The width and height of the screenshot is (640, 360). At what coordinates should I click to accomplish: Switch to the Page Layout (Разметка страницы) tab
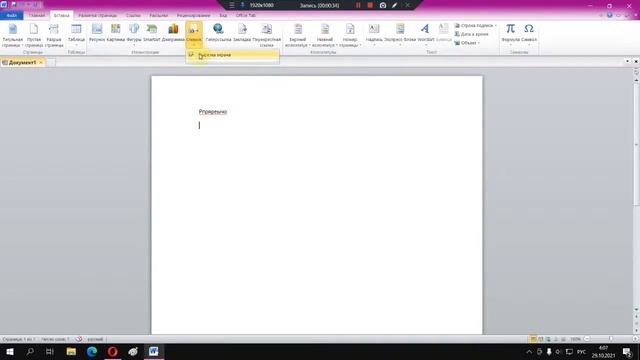pos(98,16)
